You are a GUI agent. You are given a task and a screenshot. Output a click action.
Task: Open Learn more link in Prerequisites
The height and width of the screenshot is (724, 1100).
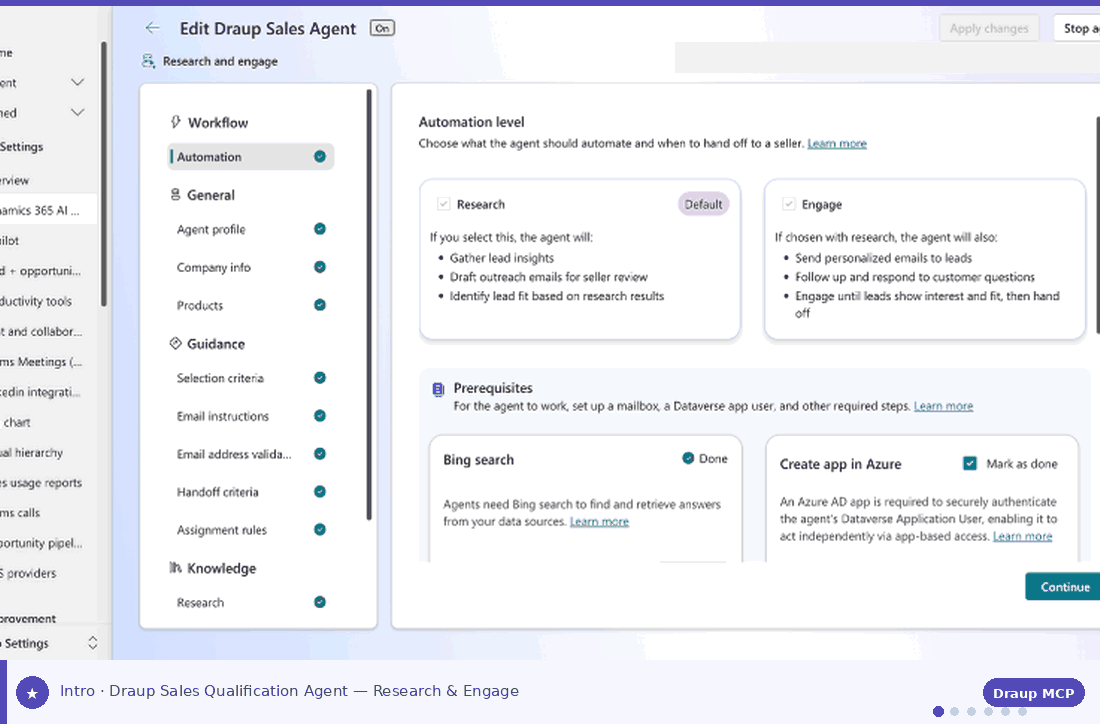point(943,405)
